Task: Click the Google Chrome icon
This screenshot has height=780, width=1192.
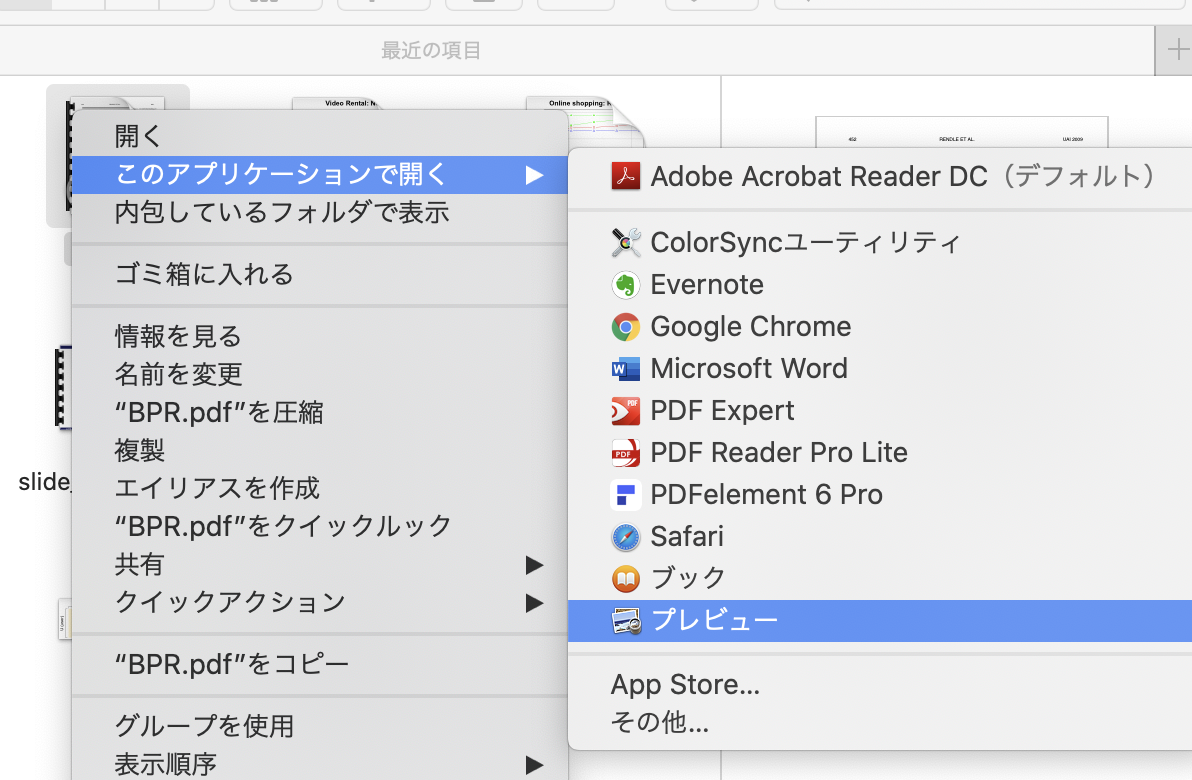Action: coord(626,327)
